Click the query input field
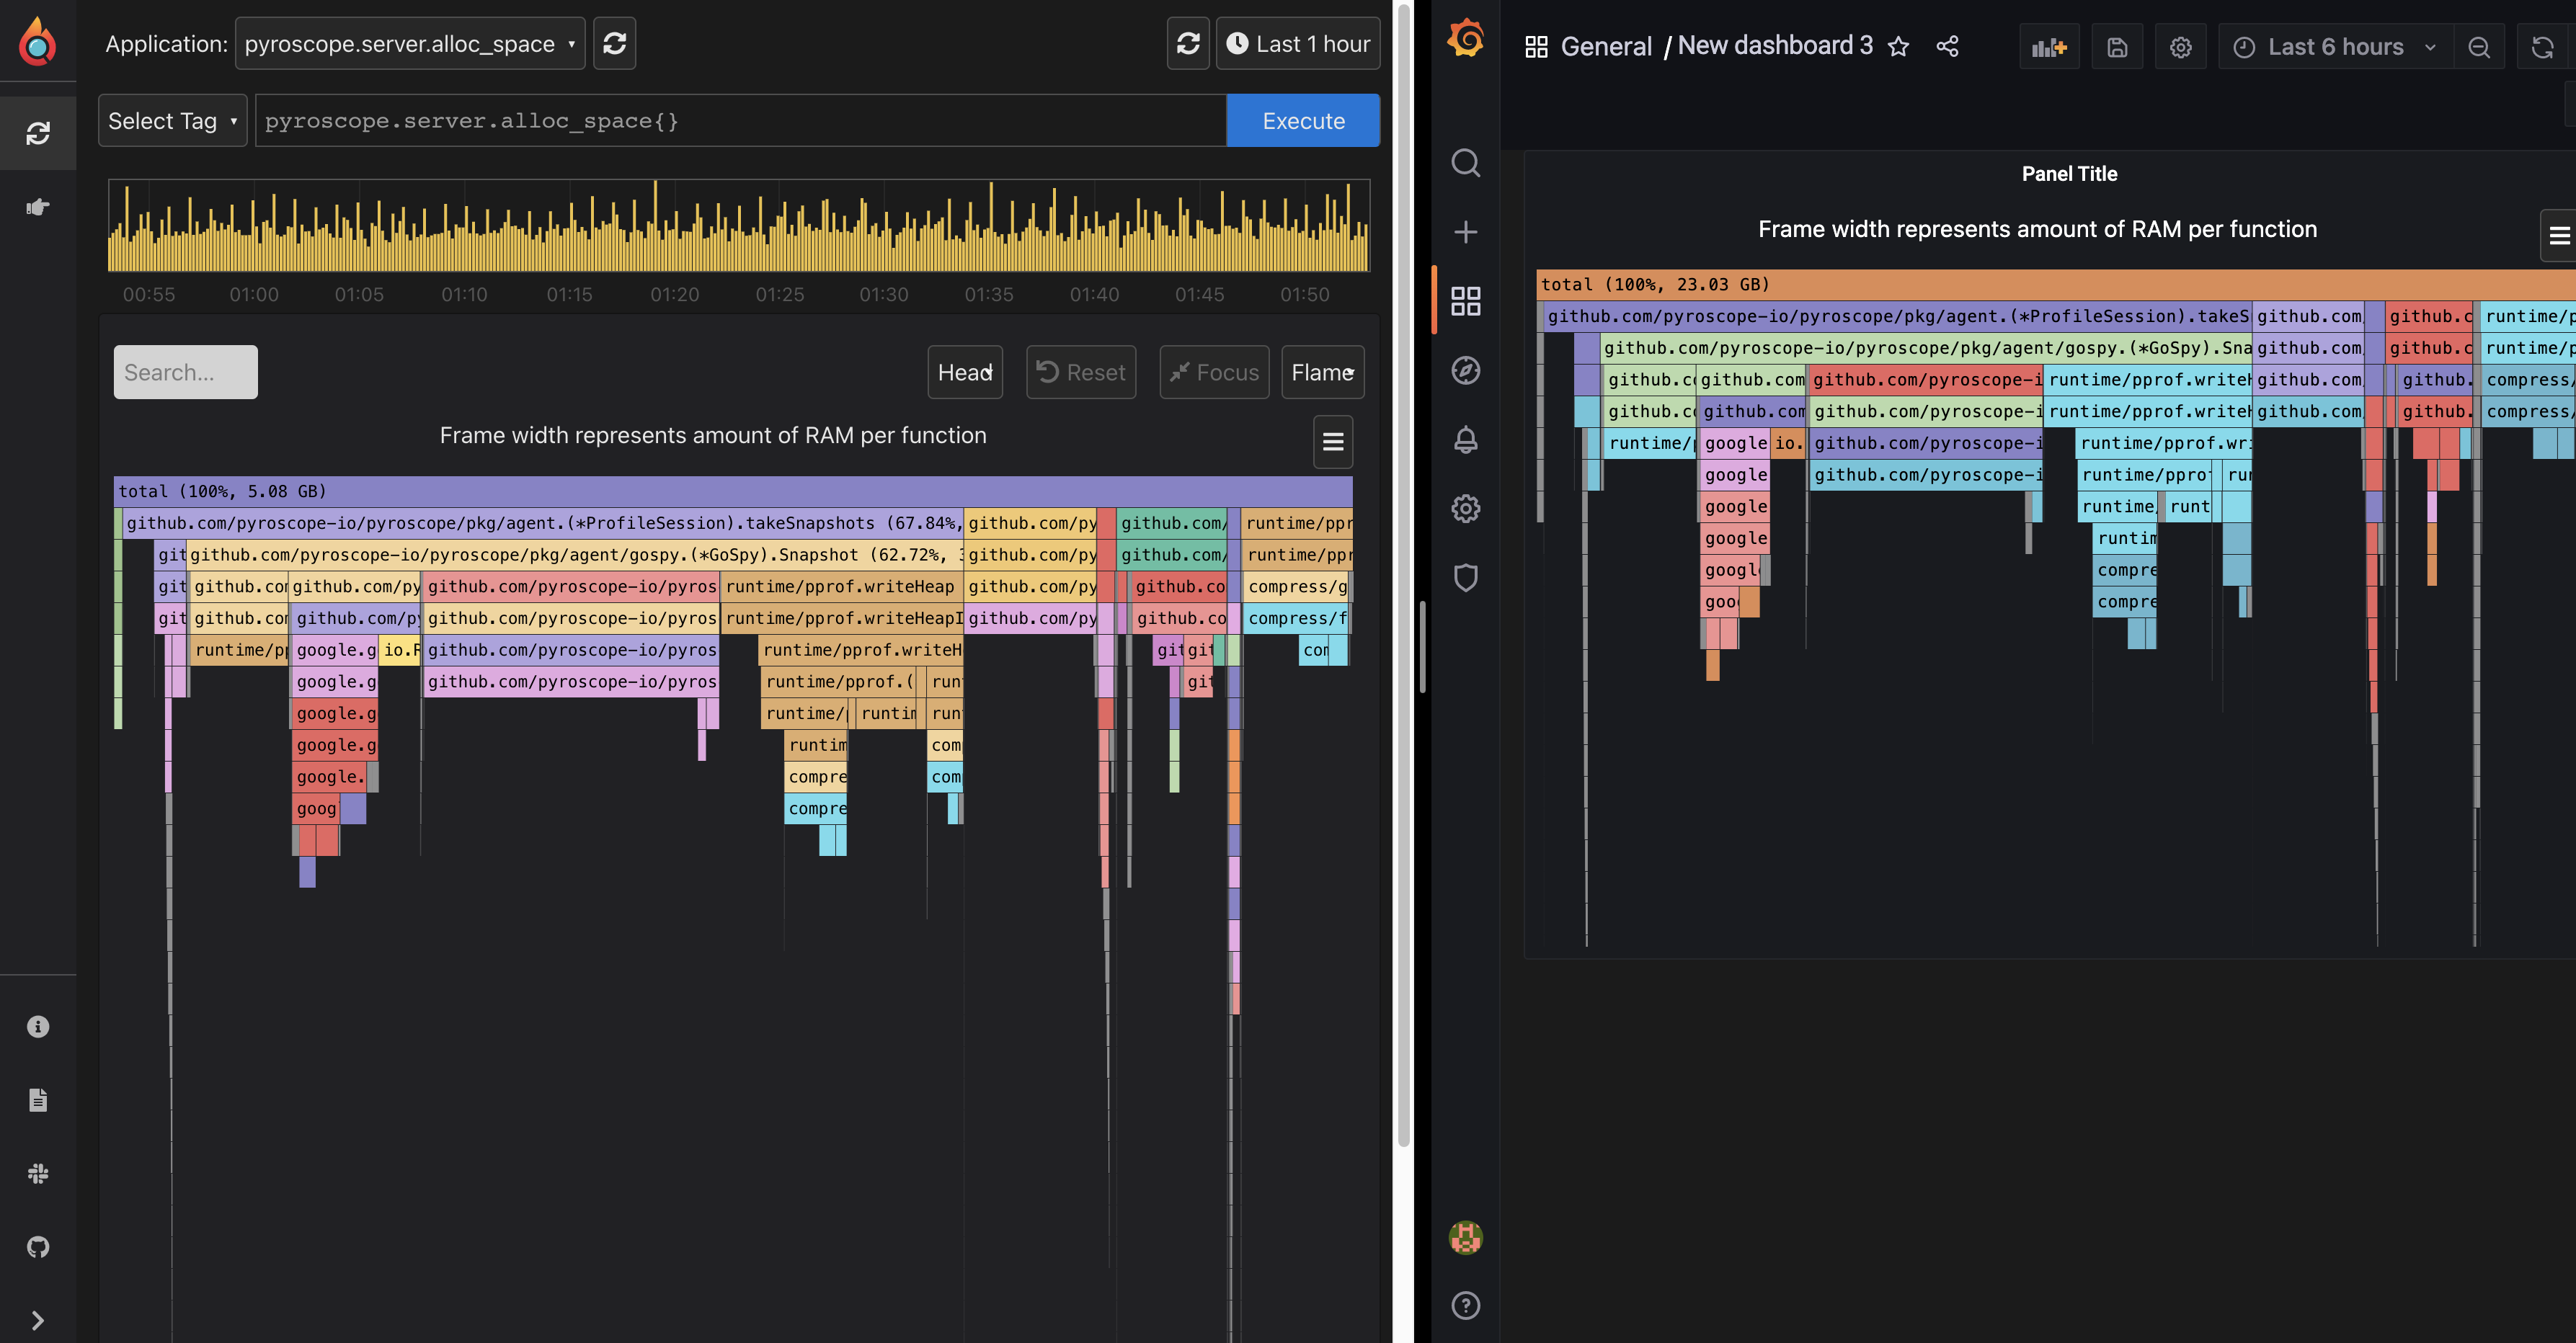The height and width of the screenshot is (1343, 2576). tap(740, 120)
